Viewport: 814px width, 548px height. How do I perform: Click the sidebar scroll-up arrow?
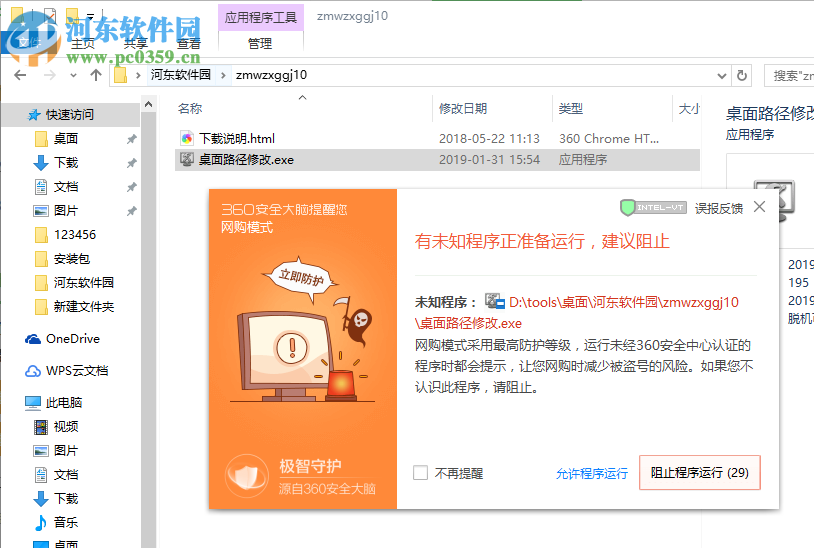coord(148,105)
